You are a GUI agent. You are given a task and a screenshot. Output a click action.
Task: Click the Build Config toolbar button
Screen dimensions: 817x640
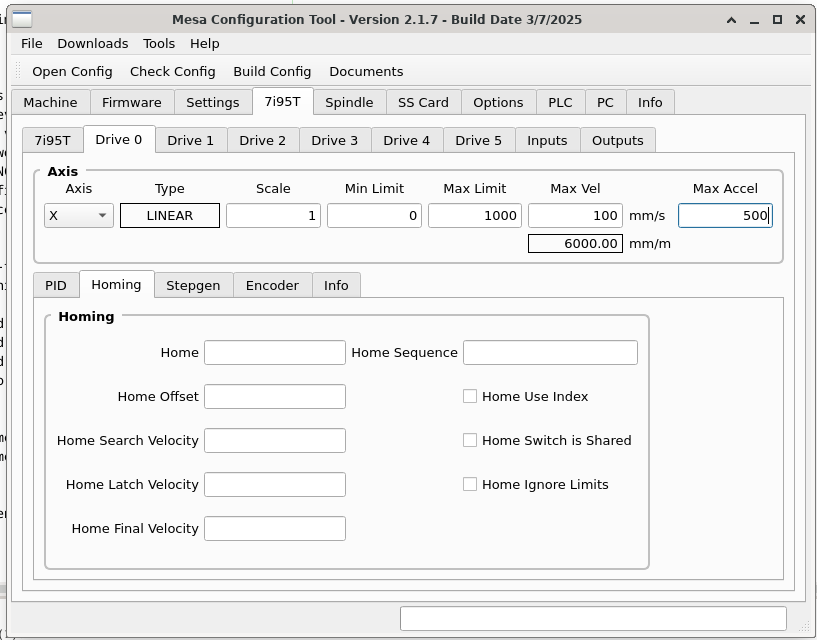click(x=272, y=71)
